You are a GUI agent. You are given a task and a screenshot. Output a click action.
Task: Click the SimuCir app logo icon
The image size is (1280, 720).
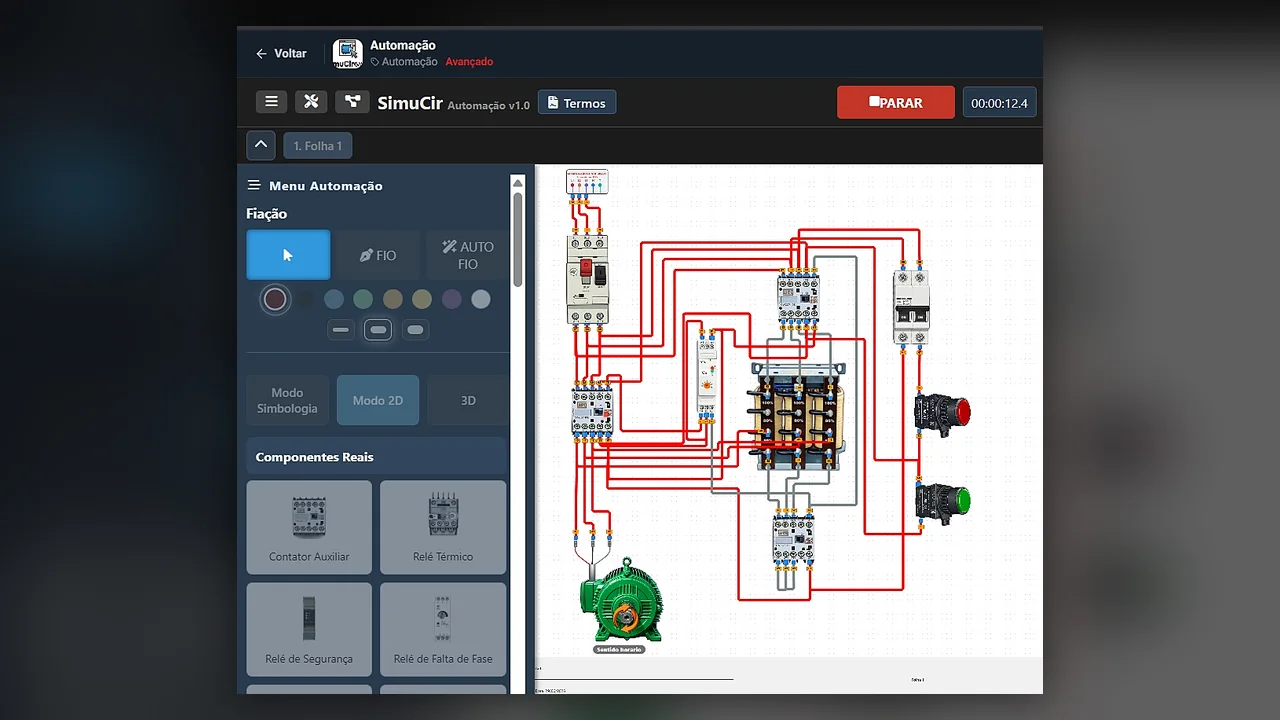coord(347,53)
